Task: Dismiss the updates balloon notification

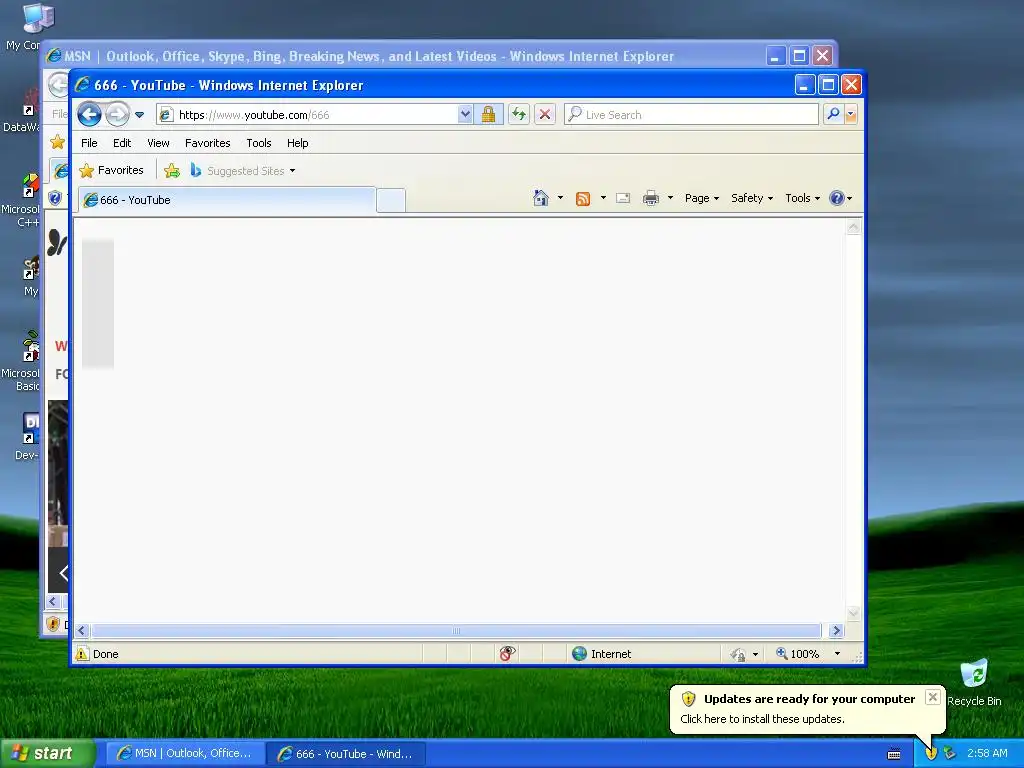Action: coord(933,697)
